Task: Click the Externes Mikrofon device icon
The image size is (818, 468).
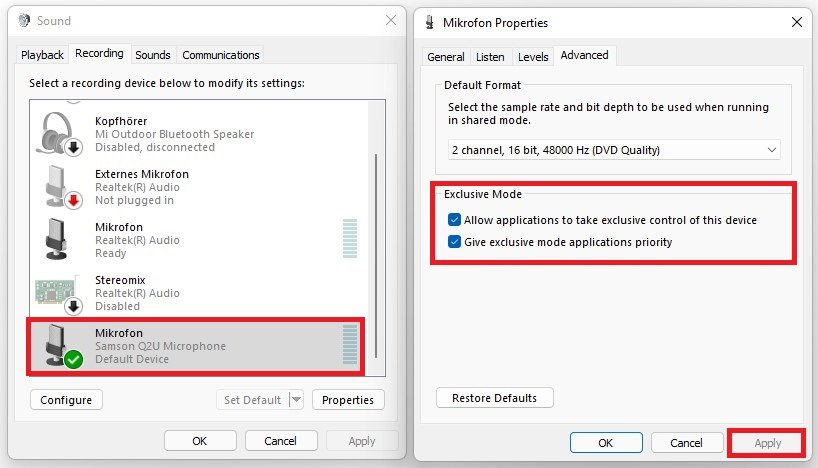Action: 59,186
